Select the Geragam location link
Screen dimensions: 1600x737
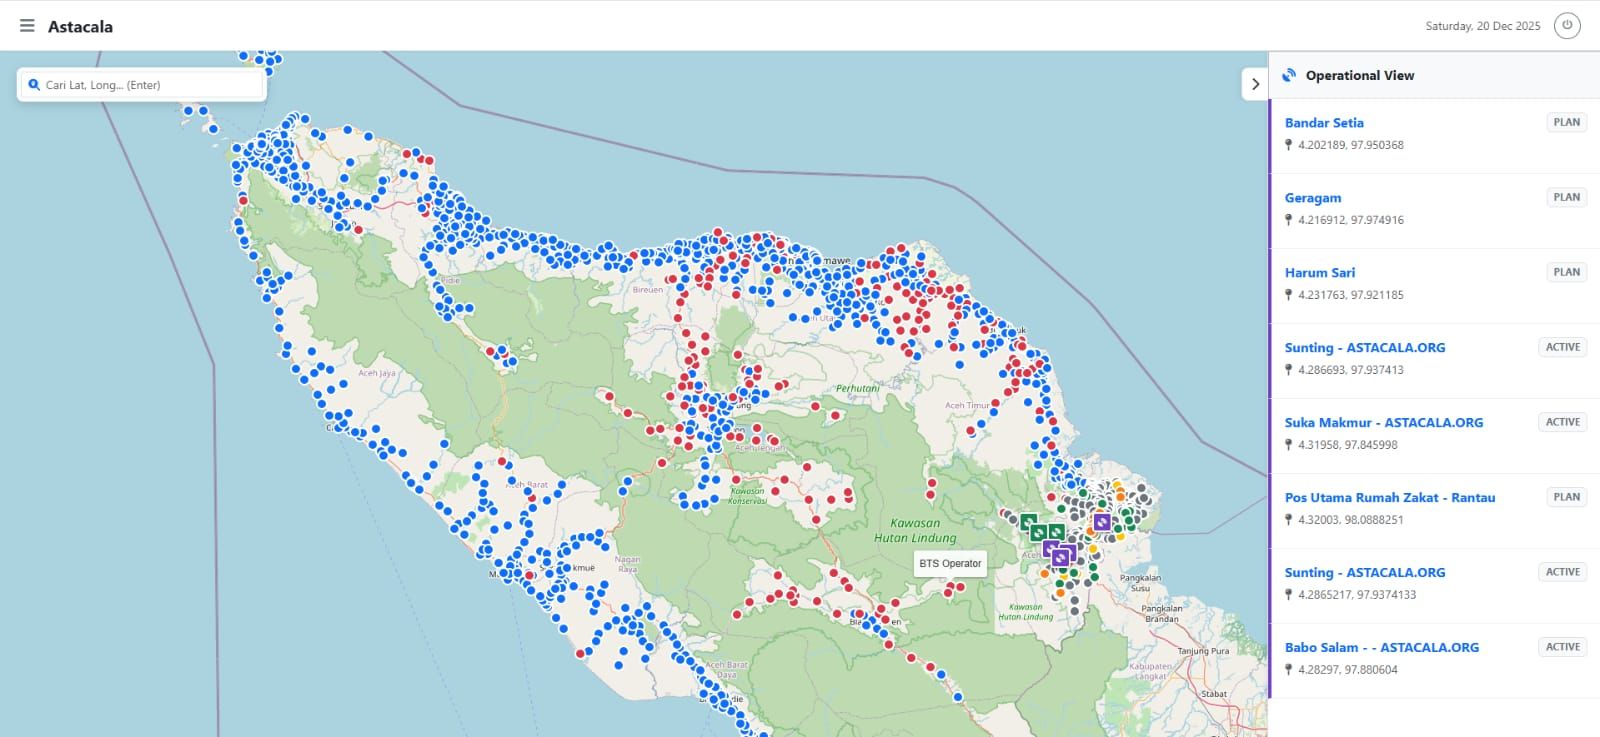(1313, 198)
